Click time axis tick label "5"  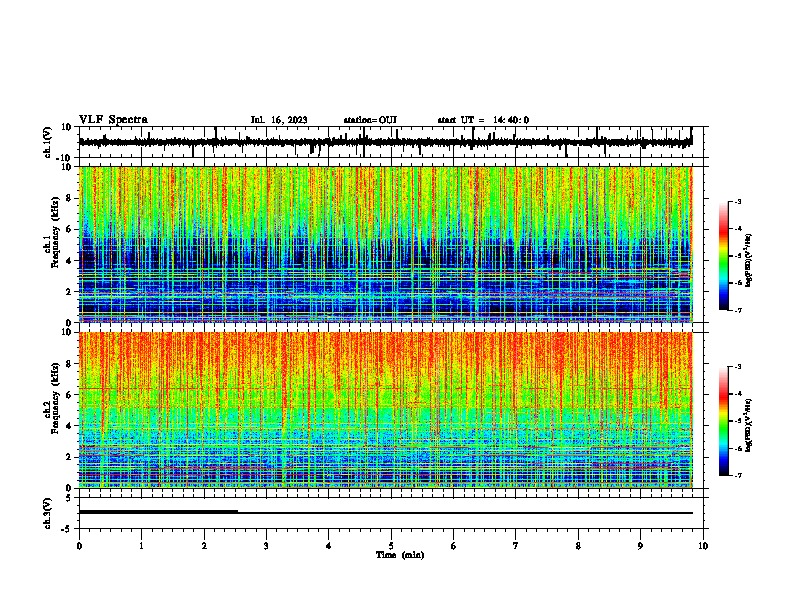pyautogui.click(x=391, y=546)
